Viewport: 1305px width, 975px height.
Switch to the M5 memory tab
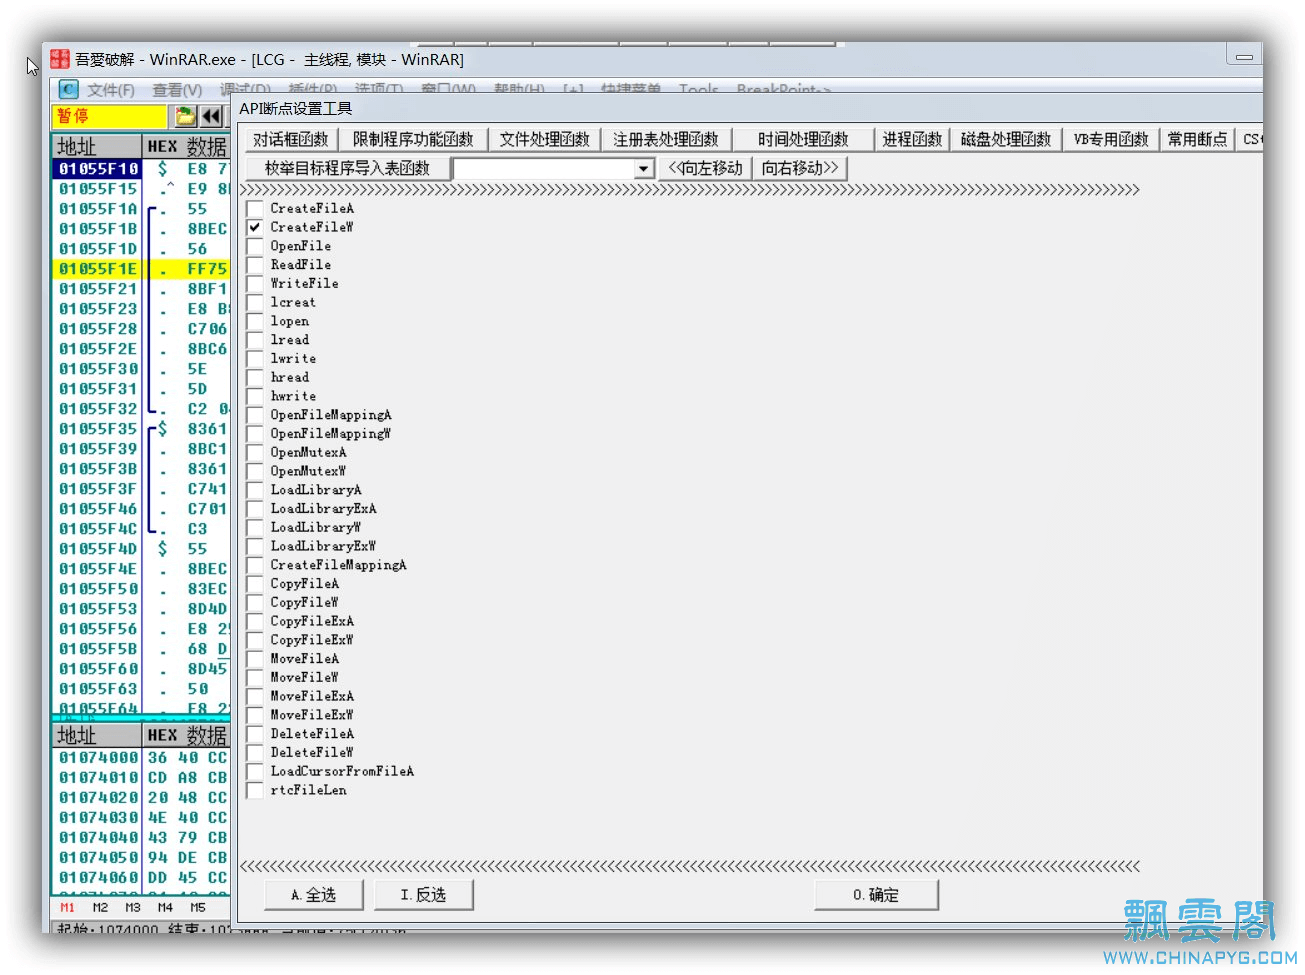(198, 908)
